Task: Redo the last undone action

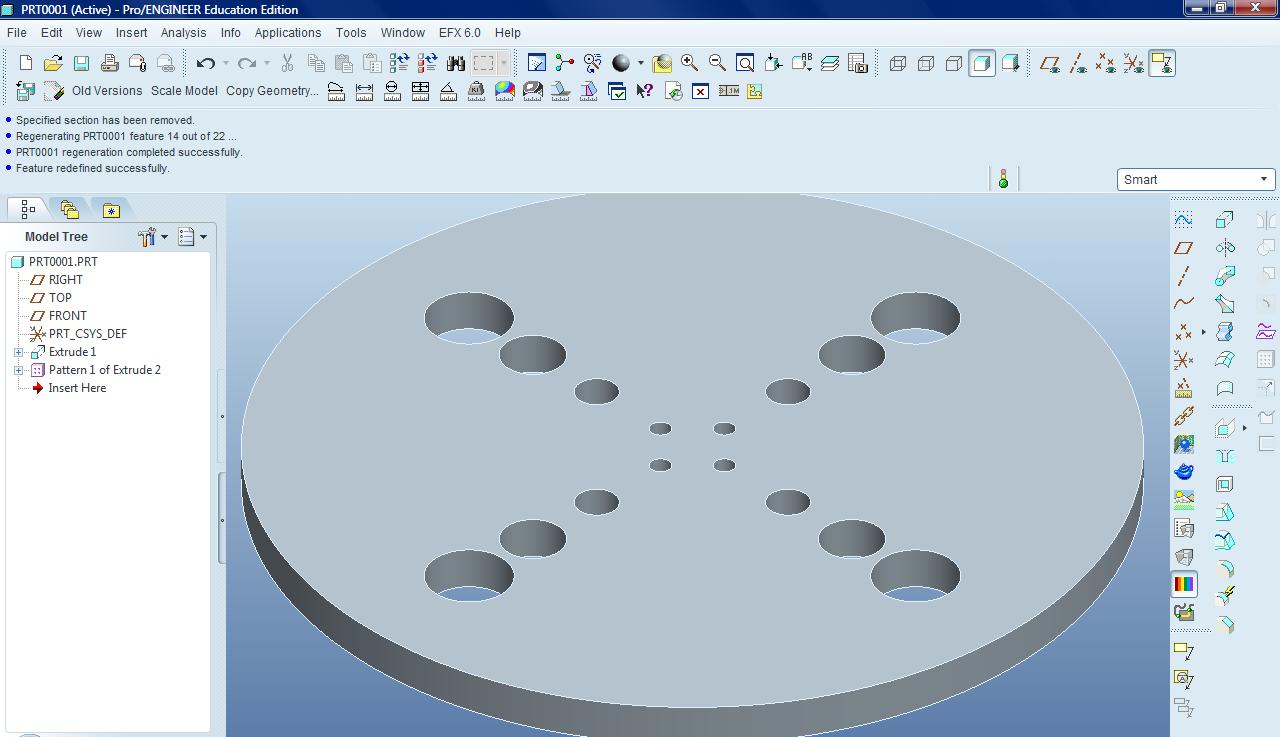Action: click(x=247, y=63)
